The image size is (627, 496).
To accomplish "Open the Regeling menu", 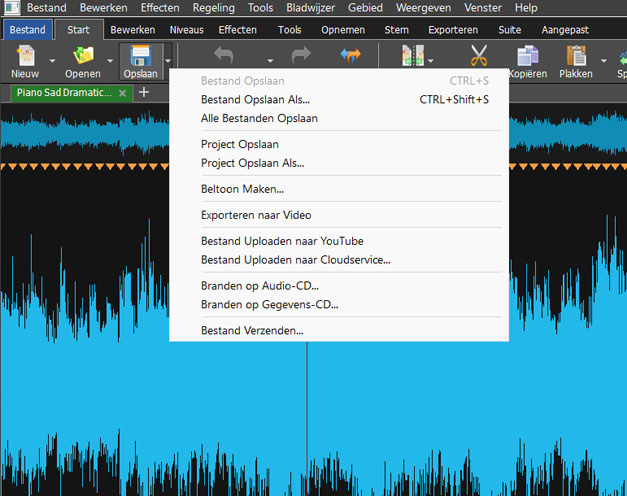I will click(214, 8).
